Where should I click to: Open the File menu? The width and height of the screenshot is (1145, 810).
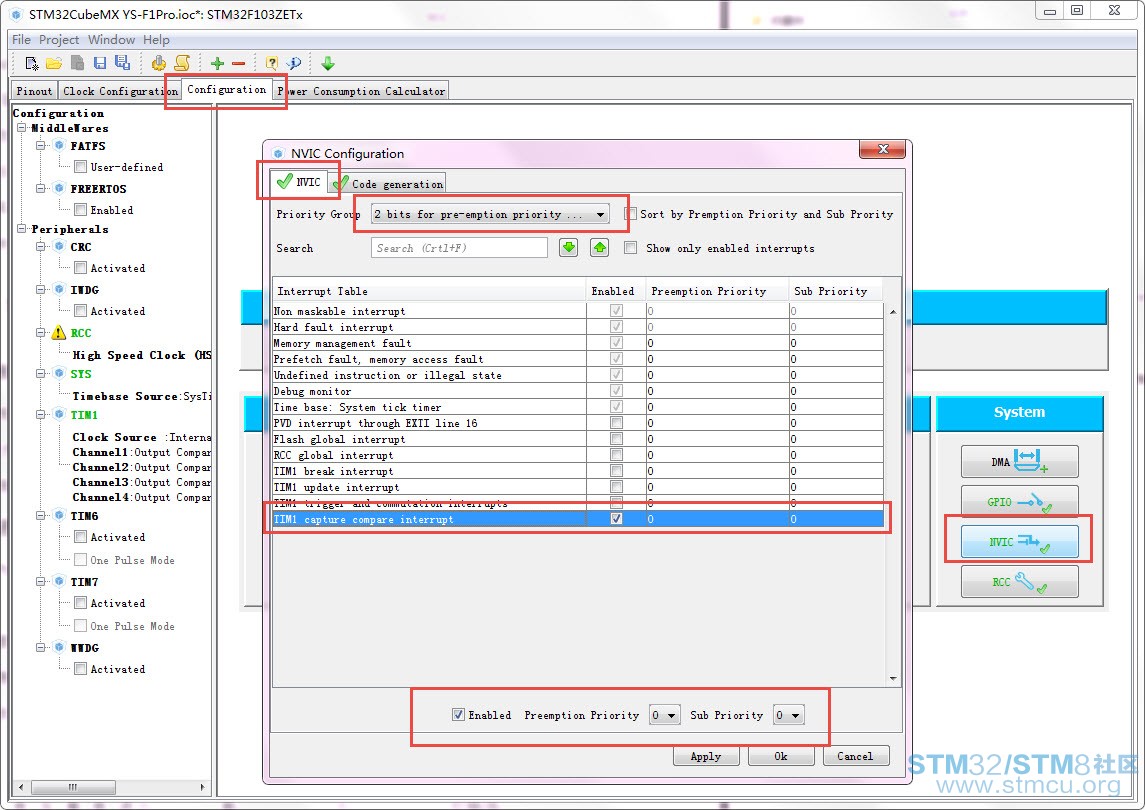[x=21, y=39]
